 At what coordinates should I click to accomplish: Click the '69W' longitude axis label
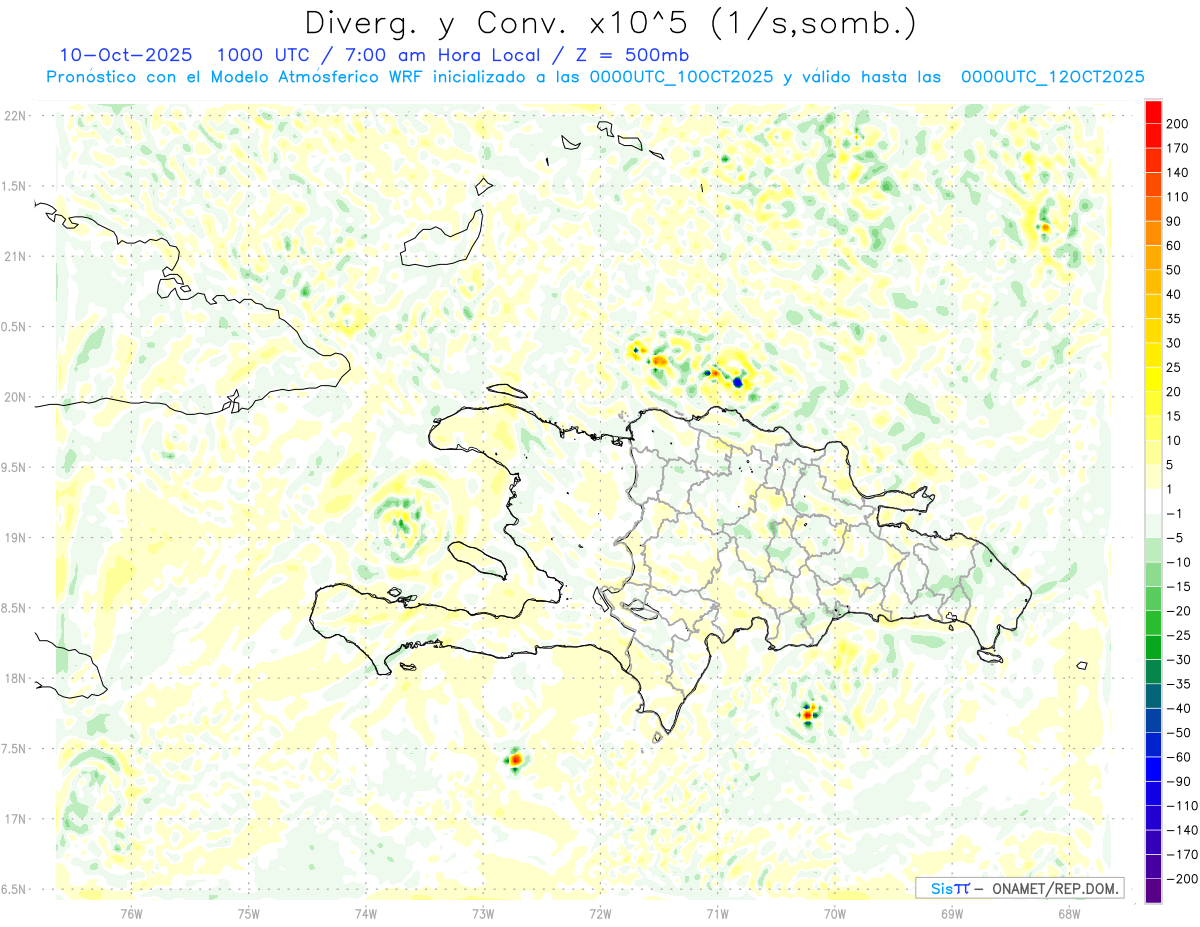click(952, 914)
